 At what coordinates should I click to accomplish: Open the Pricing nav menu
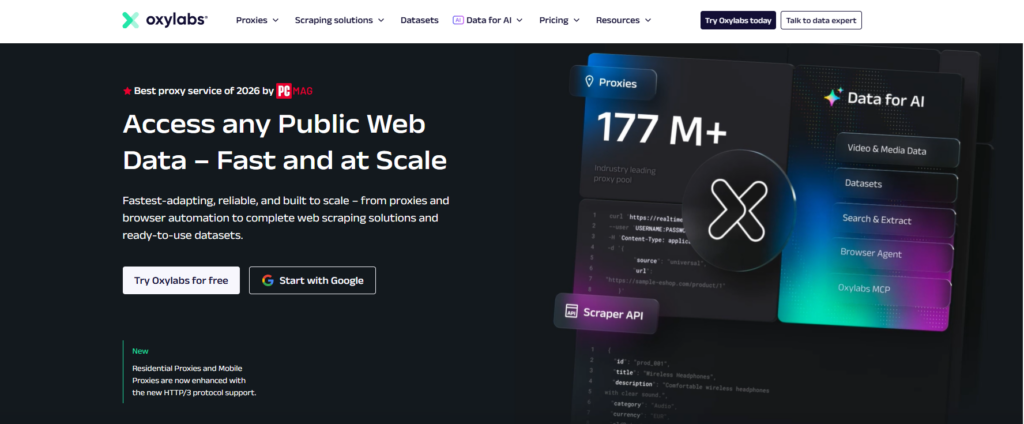pos(559,20)
